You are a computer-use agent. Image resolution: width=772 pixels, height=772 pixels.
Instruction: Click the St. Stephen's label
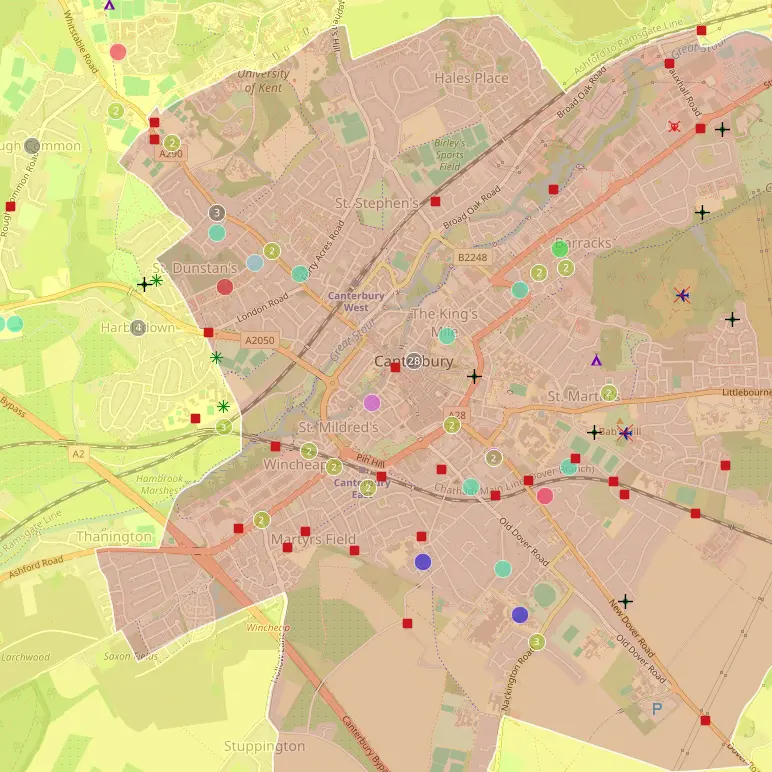click(377, 203)
